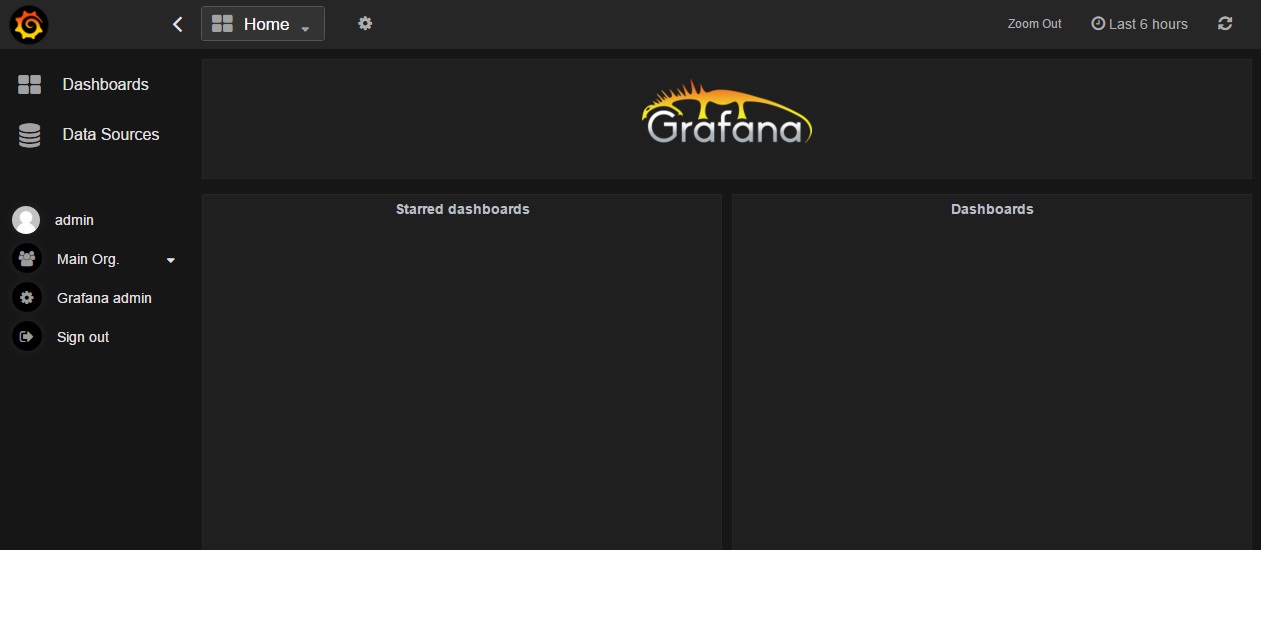
Task: Click the refresh dashboard icon
Action: tap(1225, 23)
